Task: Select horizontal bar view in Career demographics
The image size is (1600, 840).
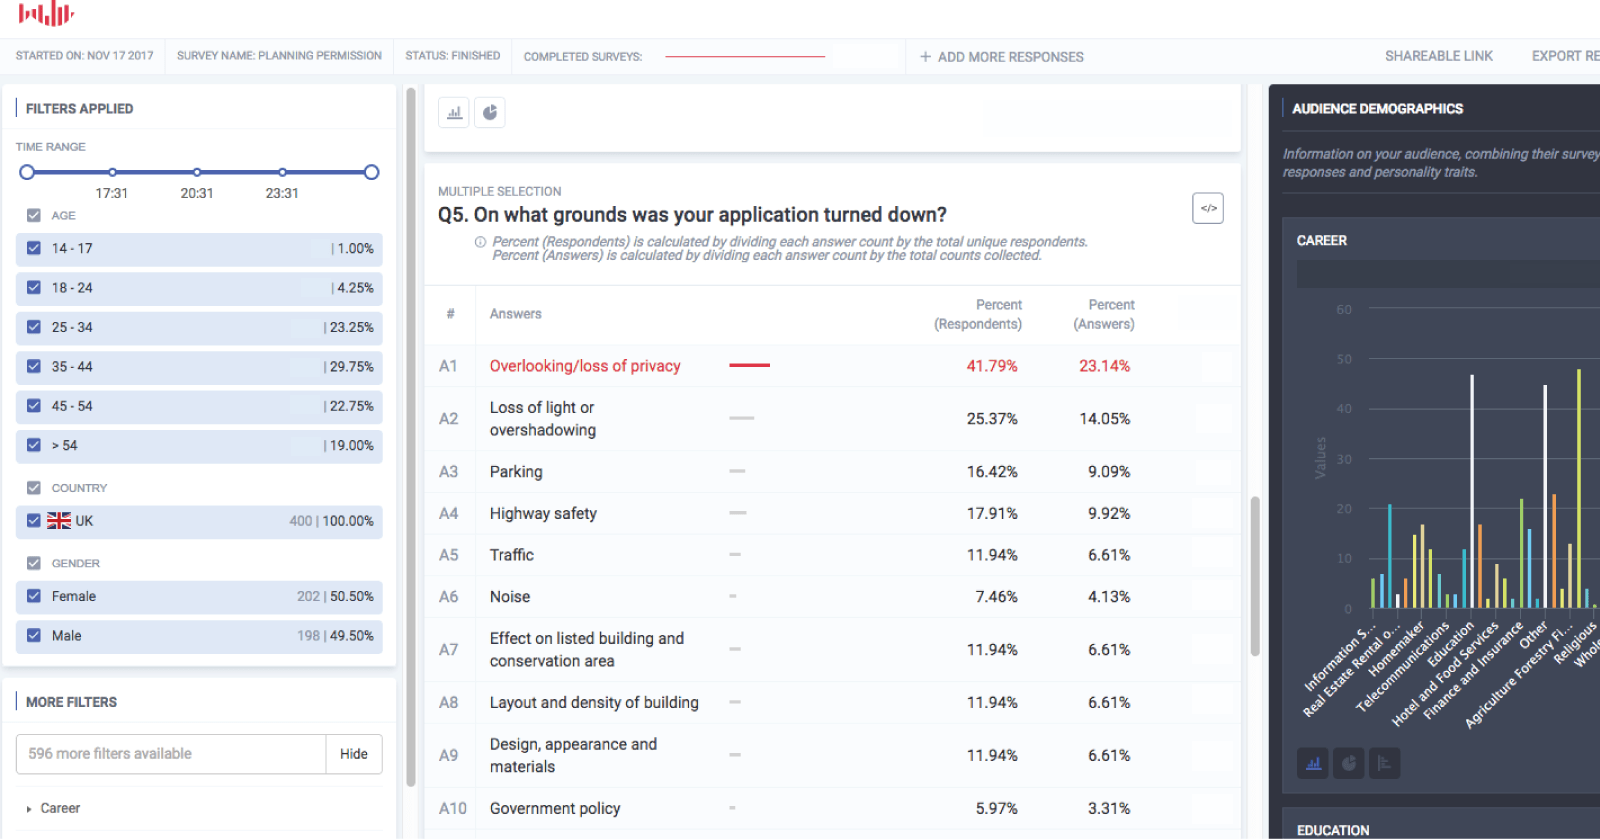Action: (x=1384, y=763)
